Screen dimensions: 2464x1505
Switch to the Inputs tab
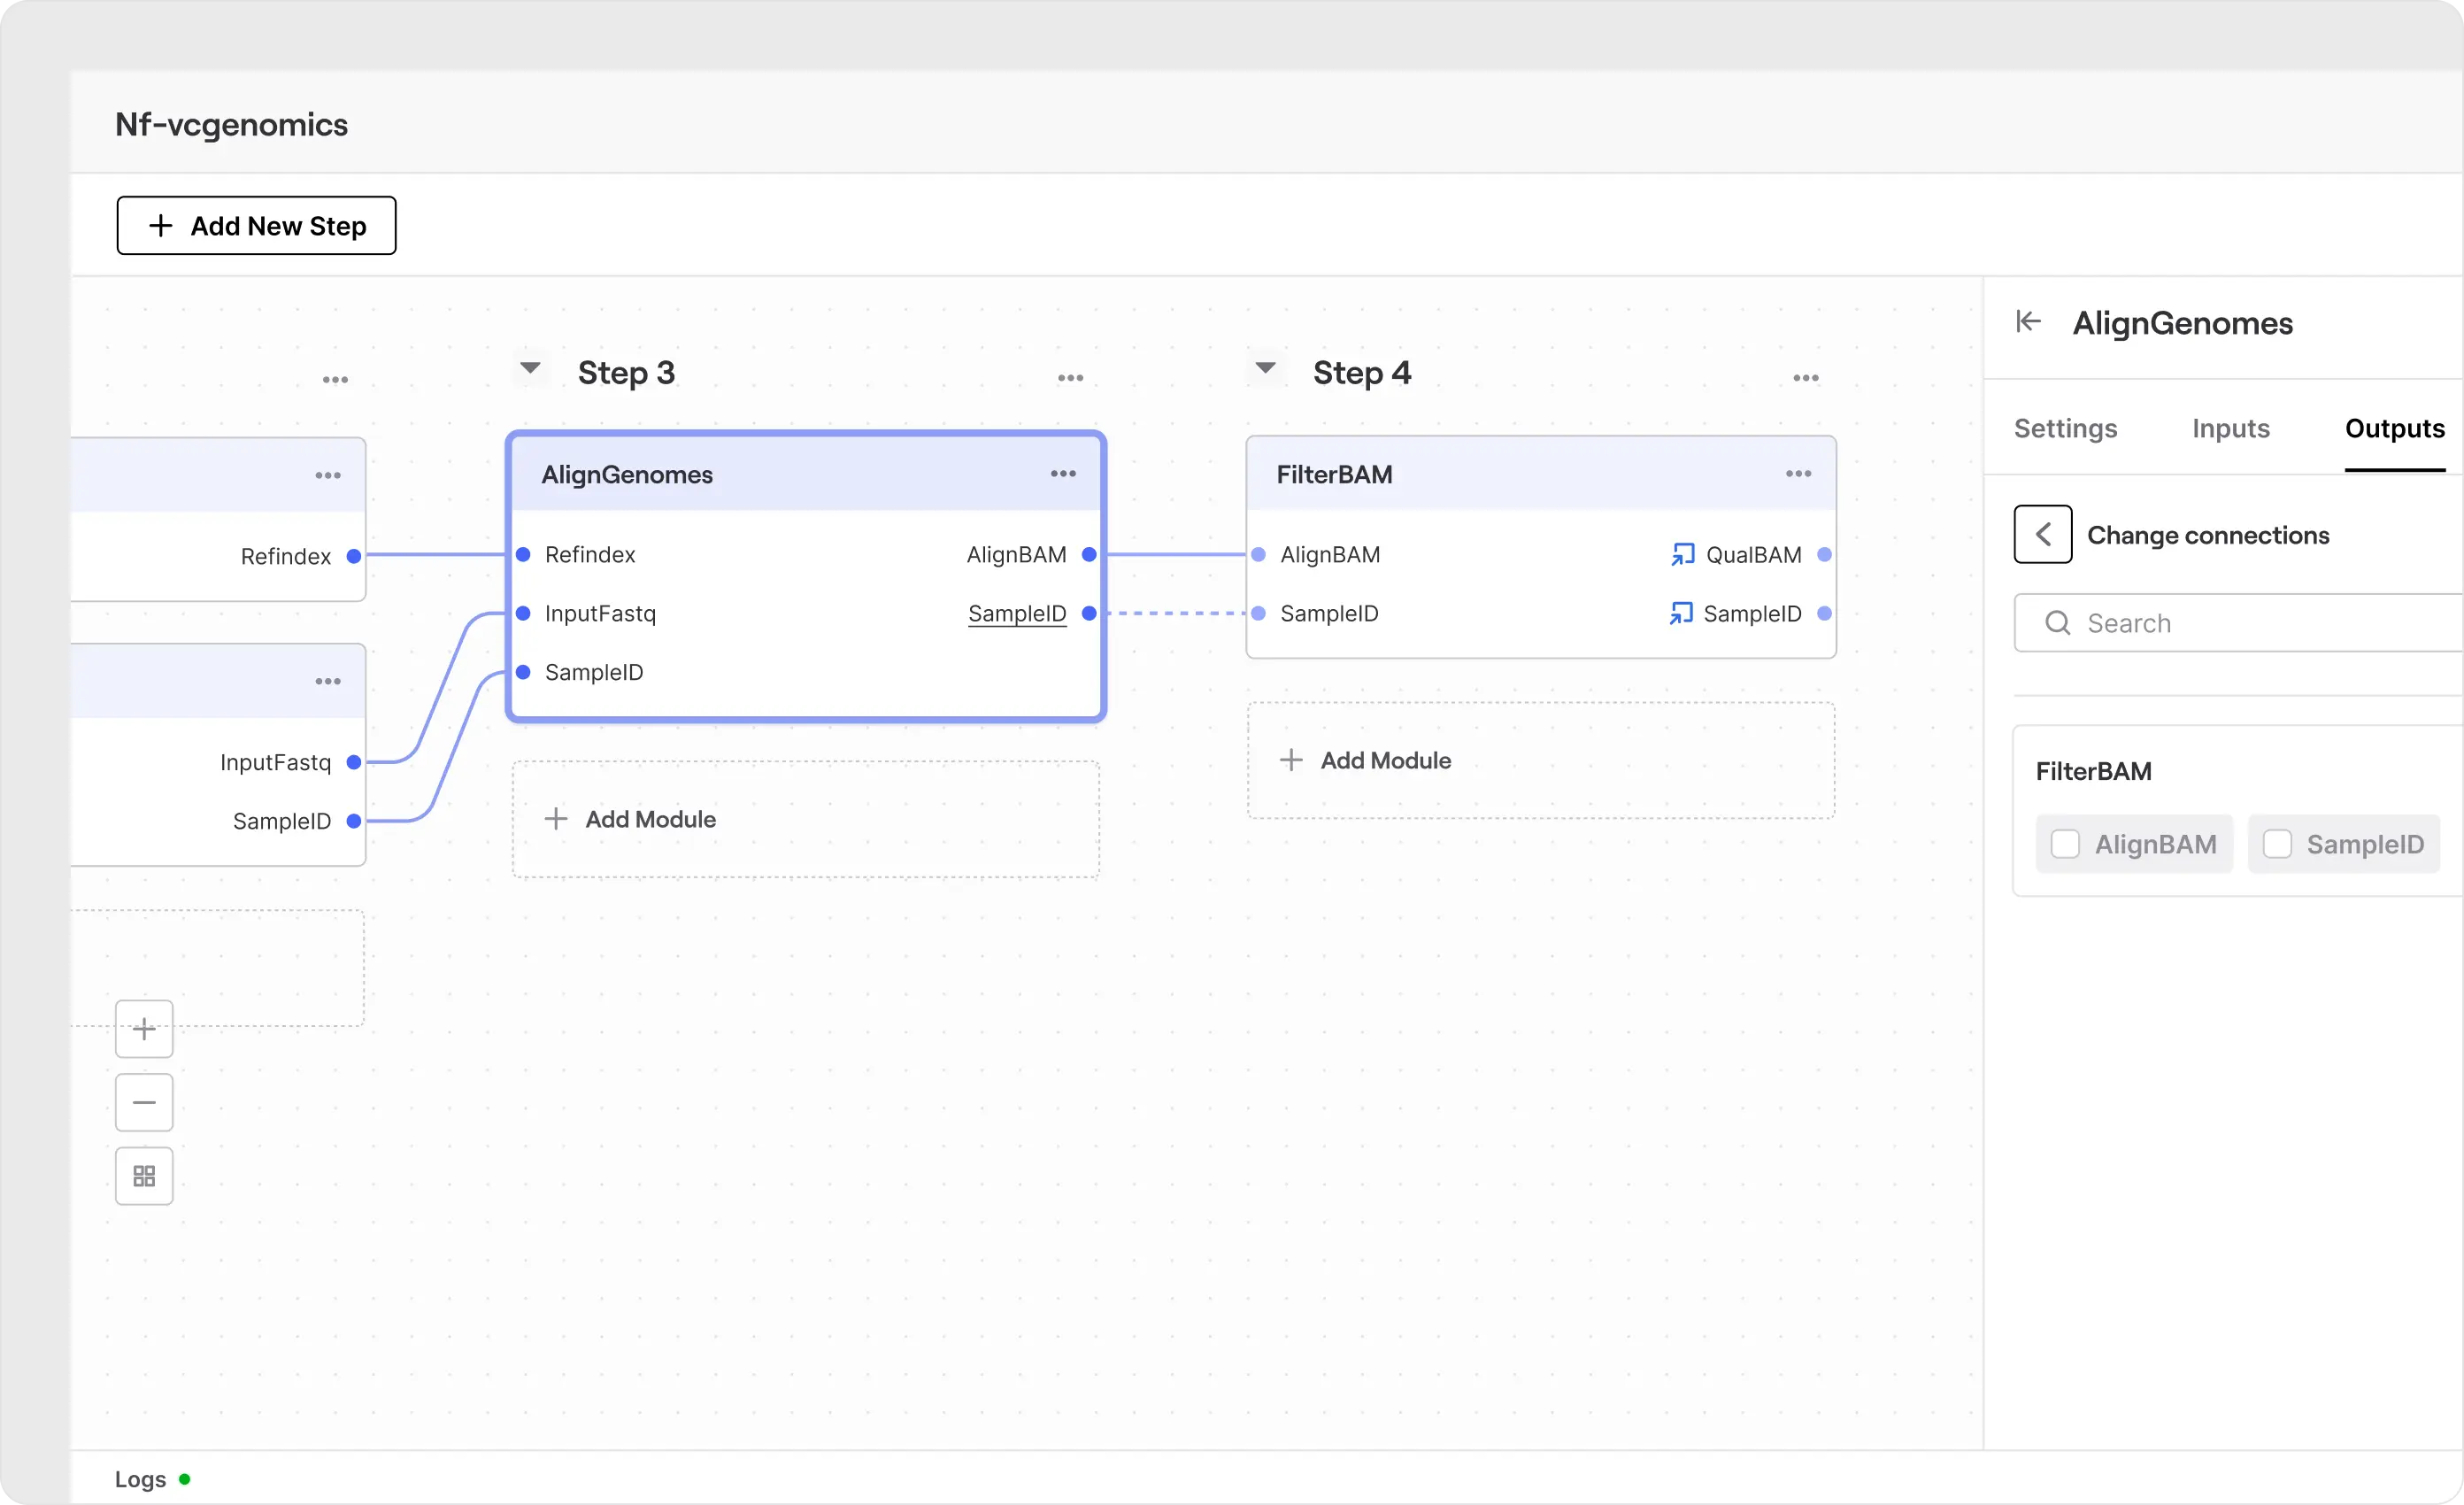point(2230,428)
